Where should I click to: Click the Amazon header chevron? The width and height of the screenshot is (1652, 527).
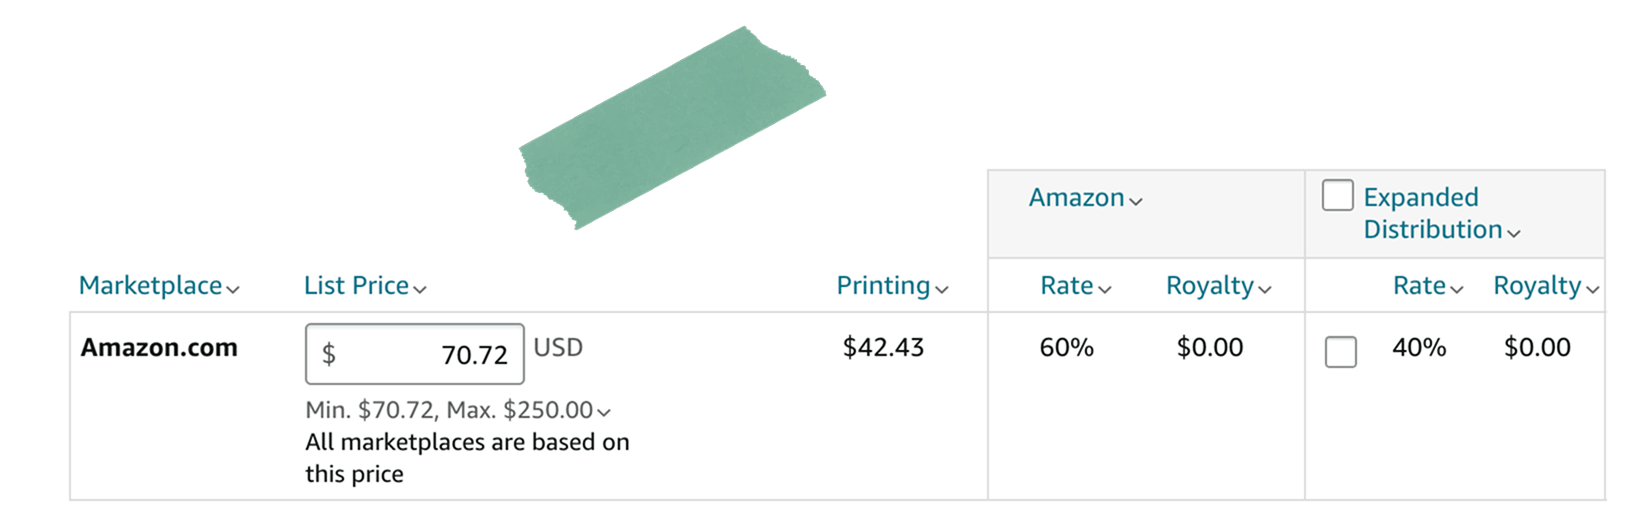[1136, 202]
